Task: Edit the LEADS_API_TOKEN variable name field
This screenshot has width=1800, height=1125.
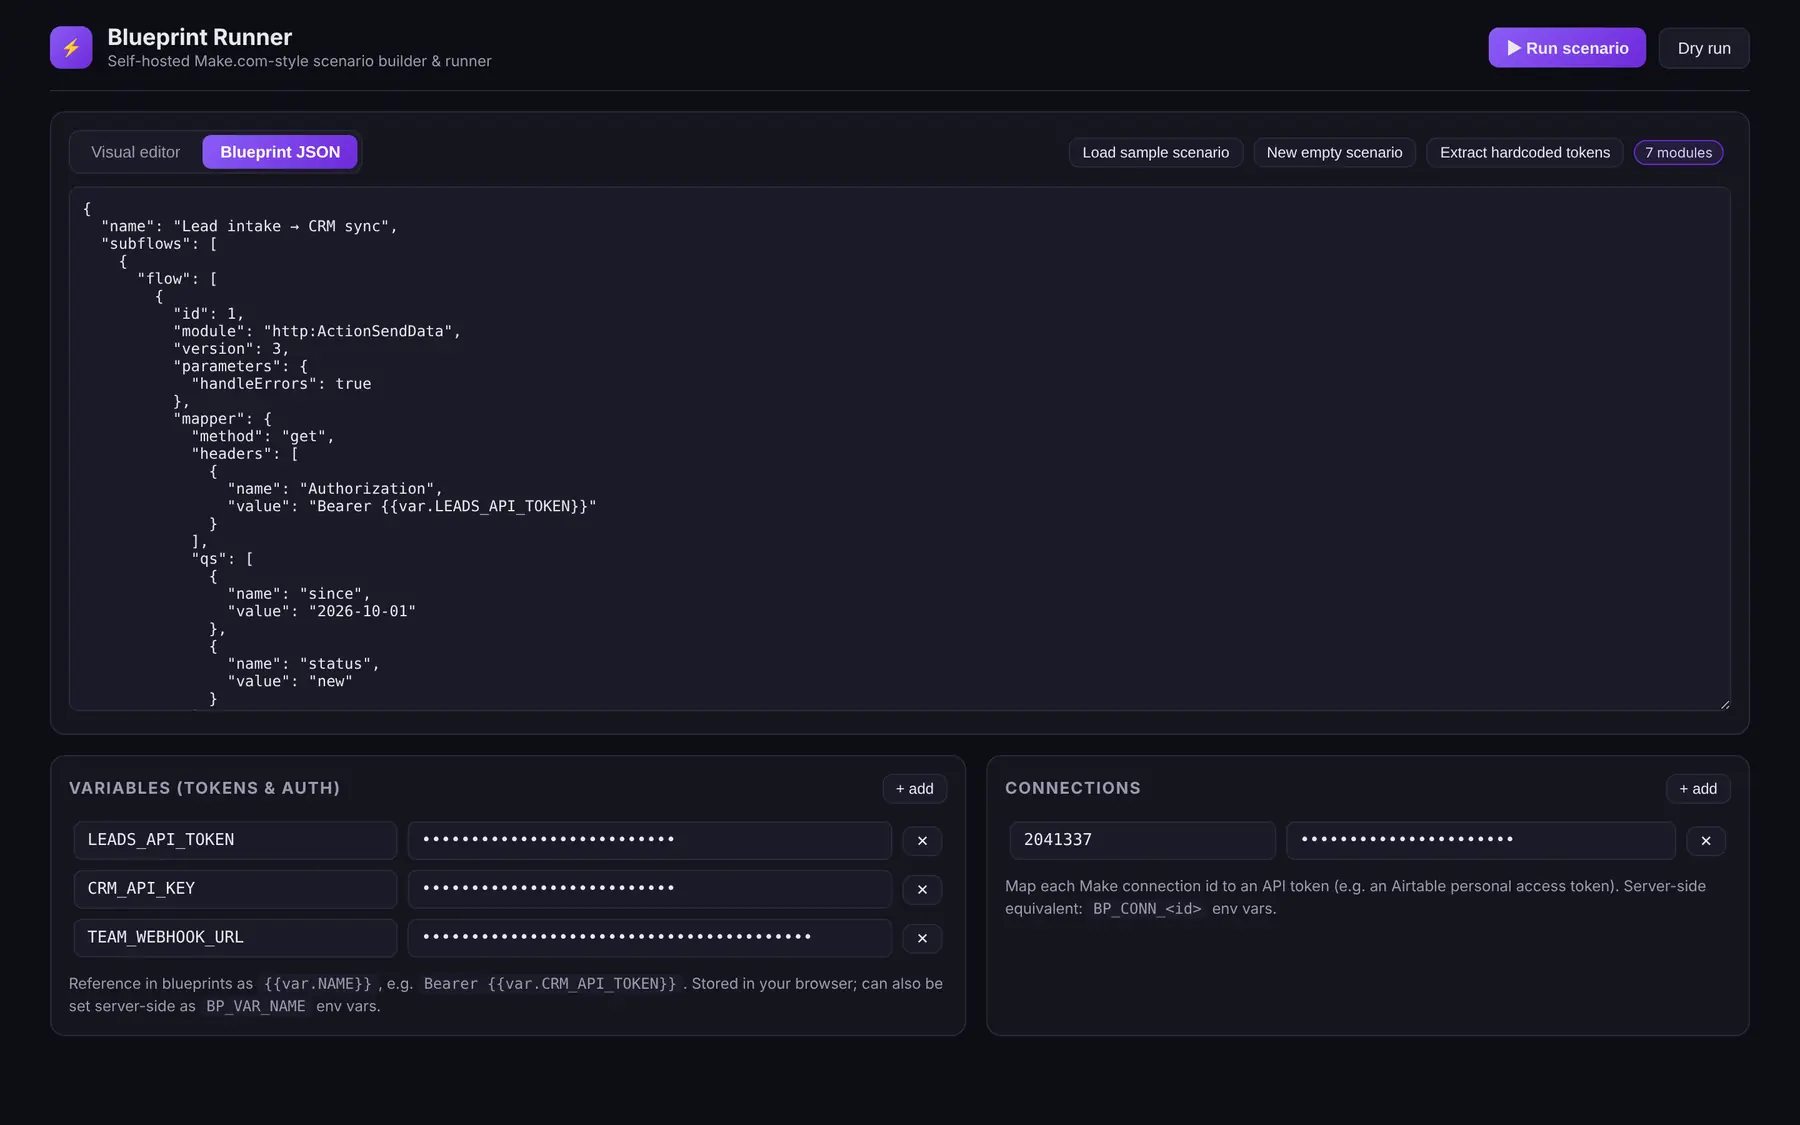Action: pyautogui.click(x=235, y=840)
